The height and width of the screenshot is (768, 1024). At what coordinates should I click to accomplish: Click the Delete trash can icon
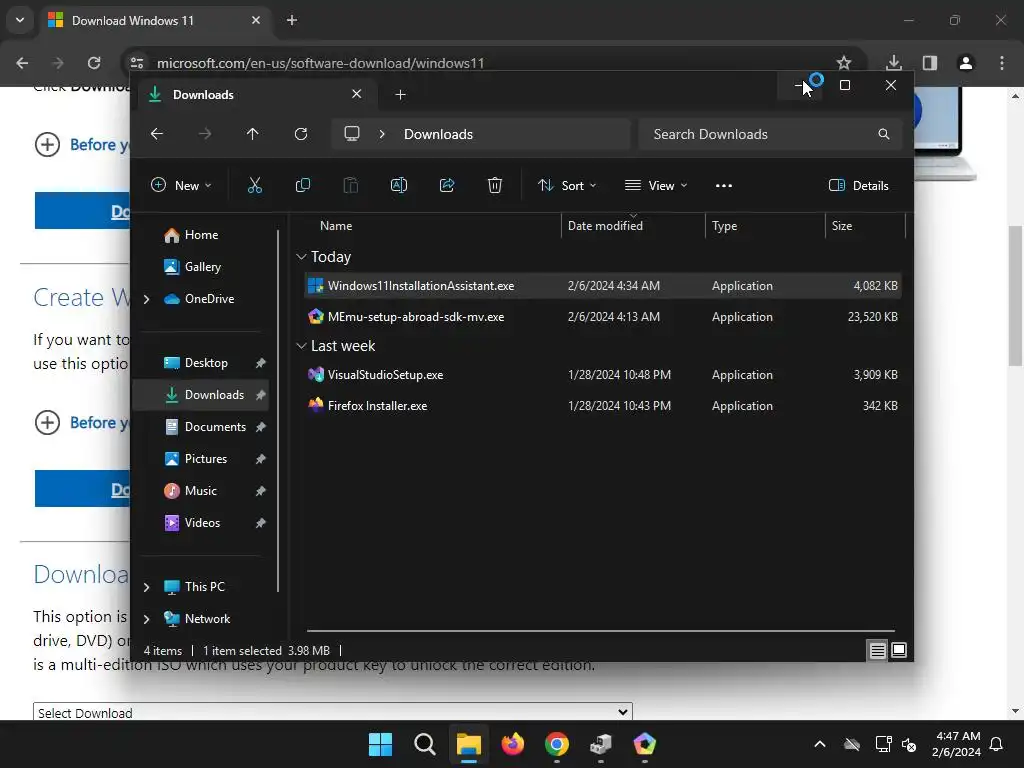494,185
